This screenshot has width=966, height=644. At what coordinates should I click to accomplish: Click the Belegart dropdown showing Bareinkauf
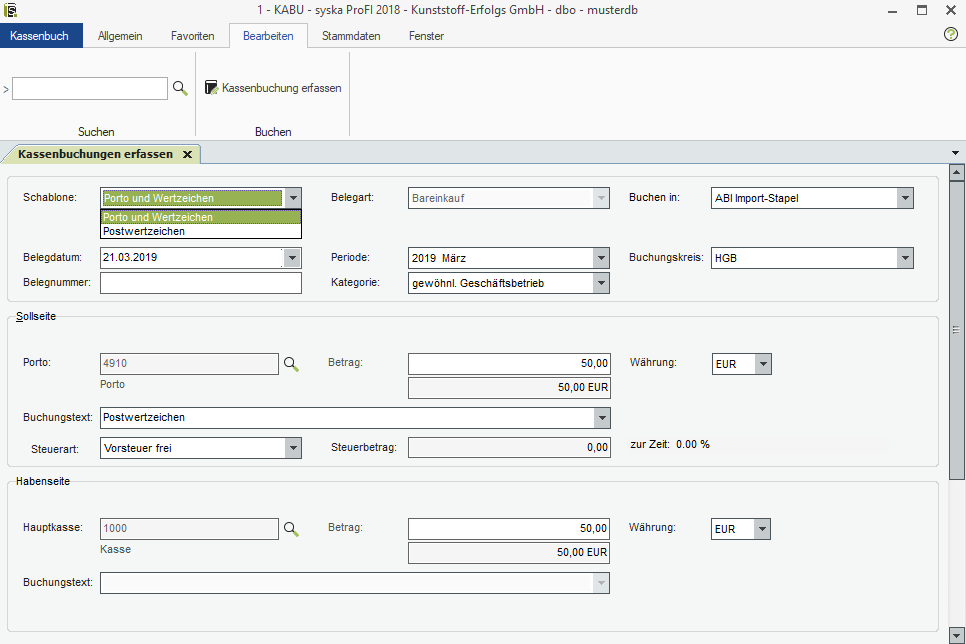click(x=509, y=198)
